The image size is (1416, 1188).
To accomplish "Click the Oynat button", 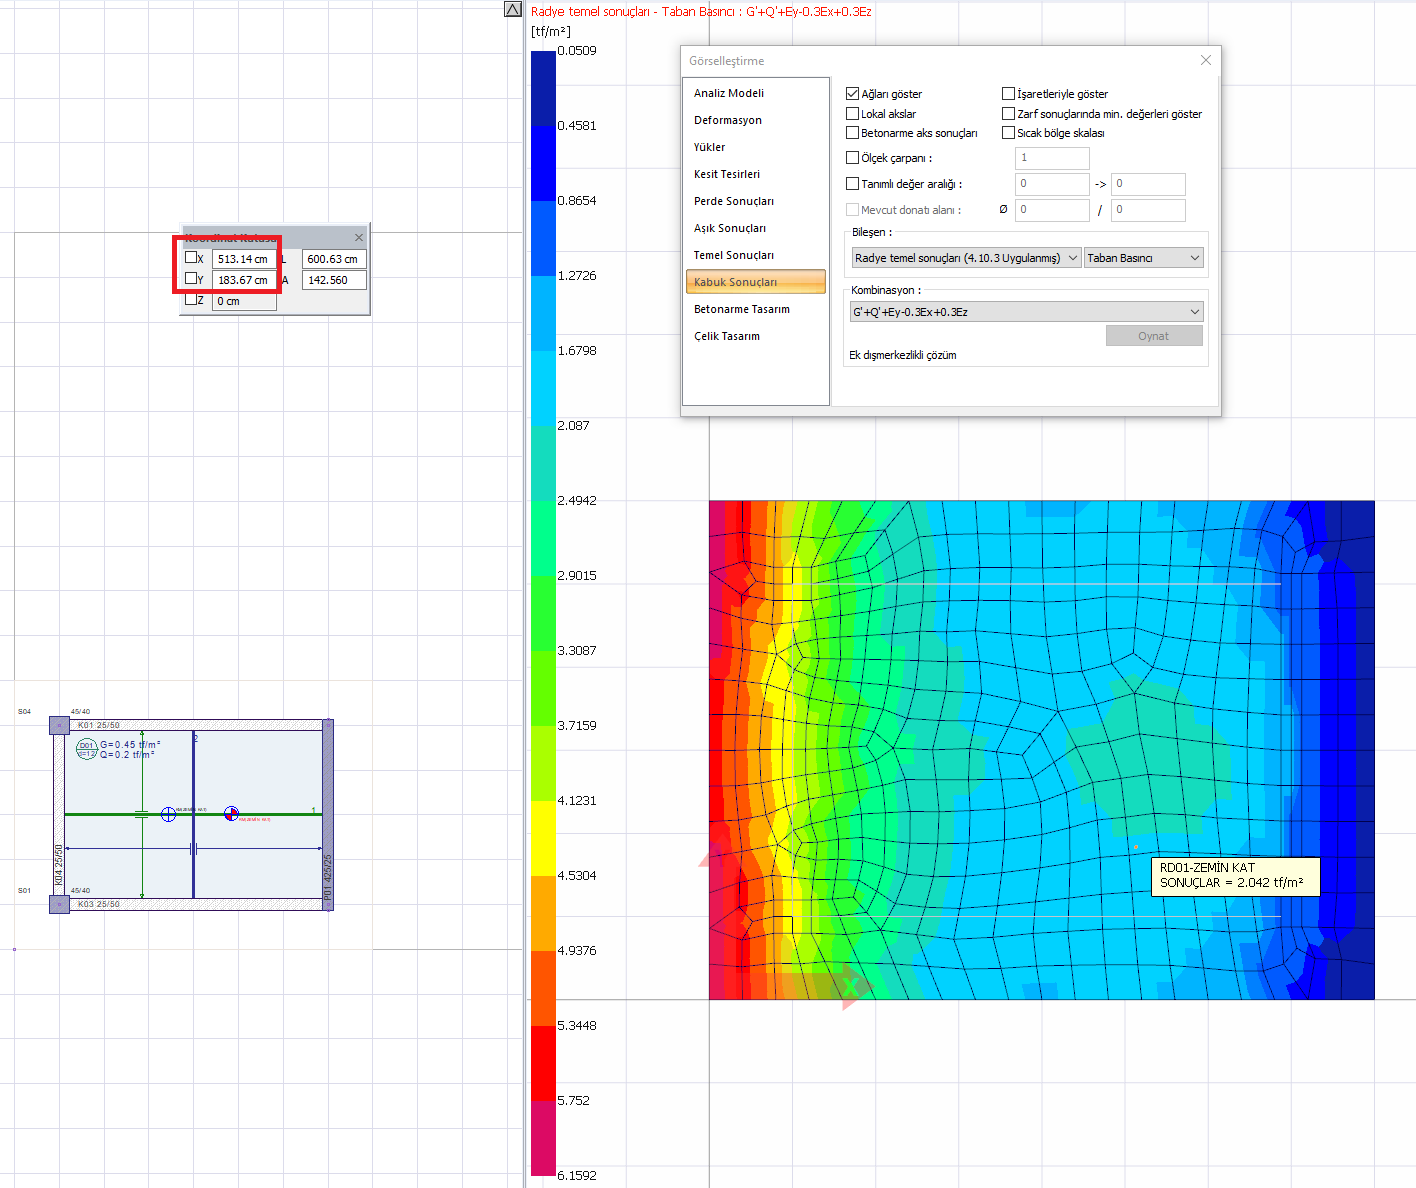I will [1154, 336].
